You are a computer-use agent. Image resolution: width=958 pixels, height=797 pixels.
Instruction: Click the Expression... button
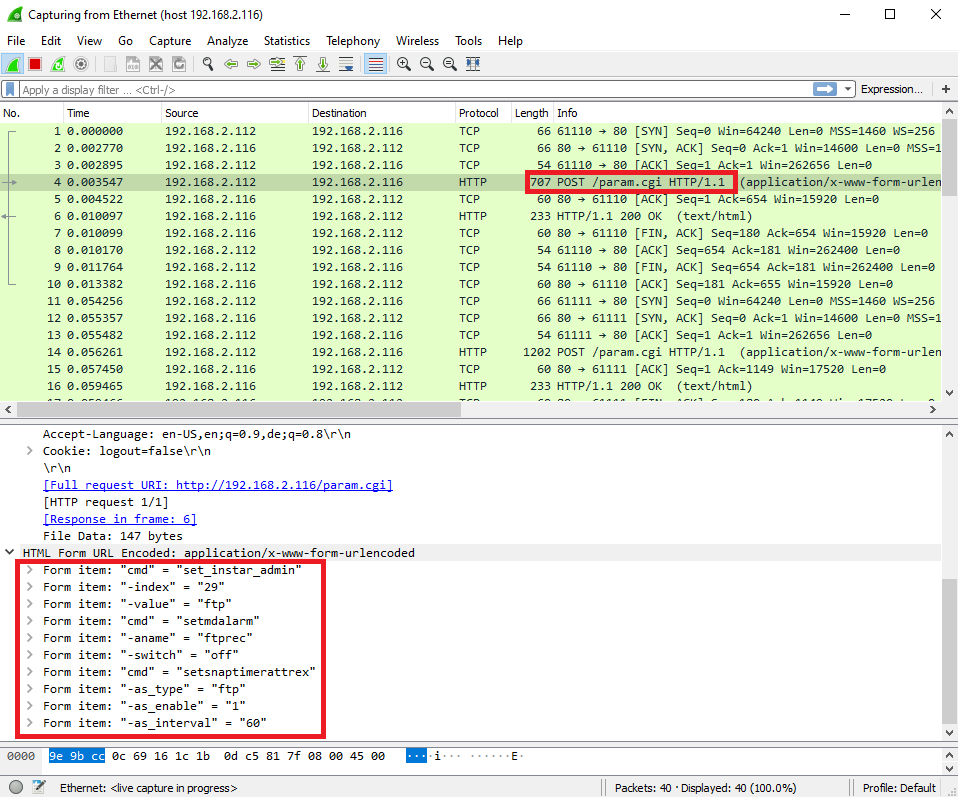pos(891,89)
